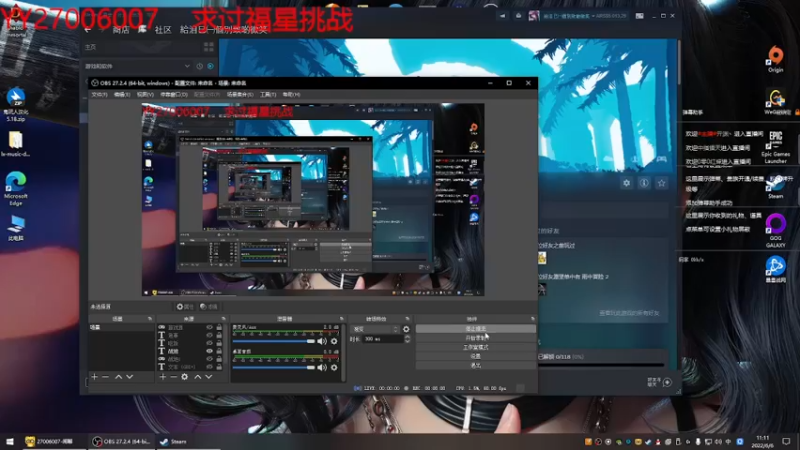Toggle visibility of the fourth source row
This screenshot has width=800, height=450.
pyautogui.click(x=209, y=351)
